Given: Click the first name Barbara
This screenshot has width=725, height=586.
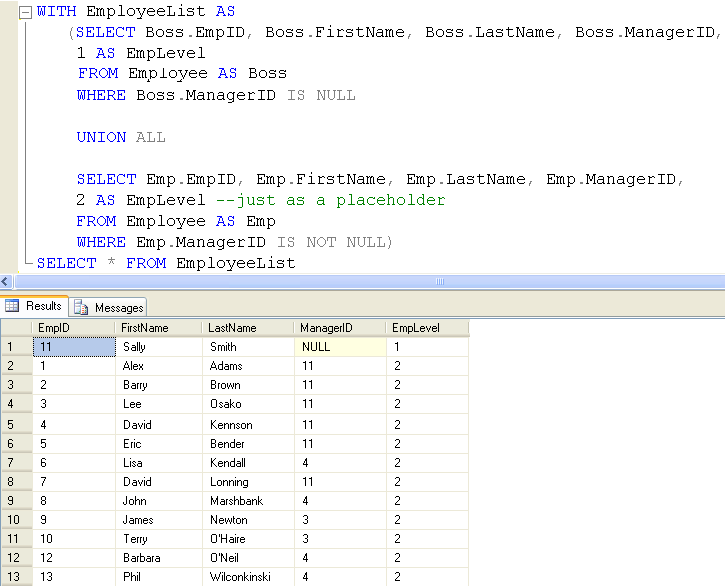Looking at the screenshot, I should [141, 557].
